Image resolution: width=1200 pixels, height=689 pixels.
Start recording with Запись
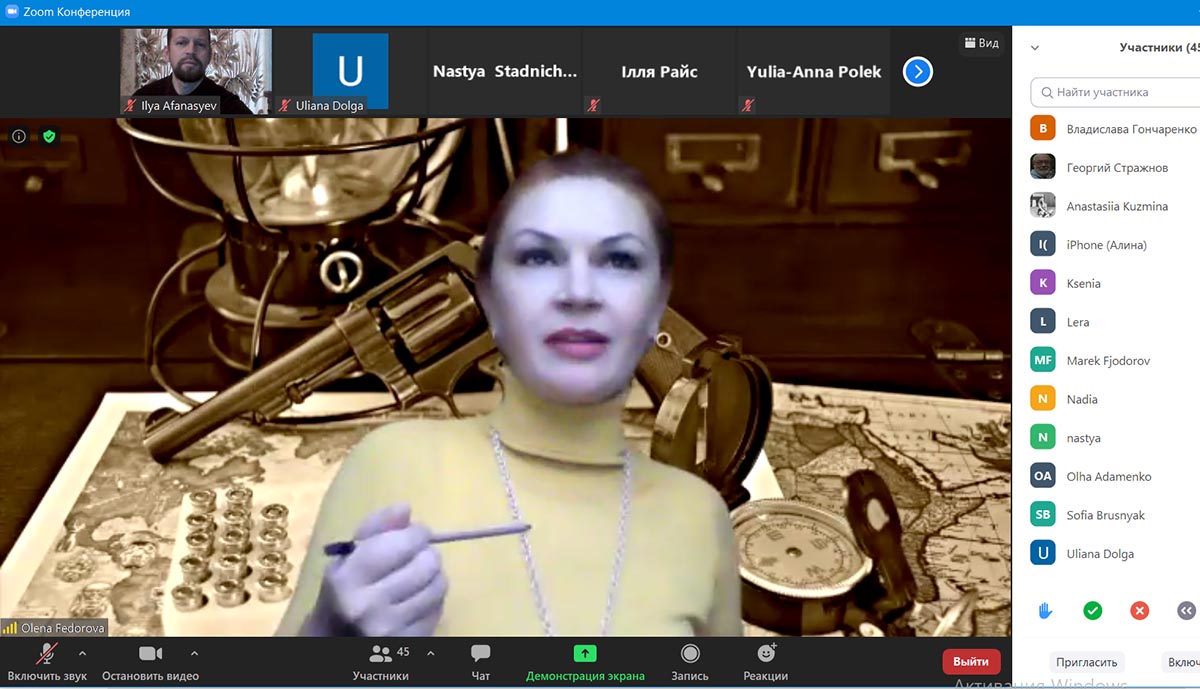pos(690,662)
